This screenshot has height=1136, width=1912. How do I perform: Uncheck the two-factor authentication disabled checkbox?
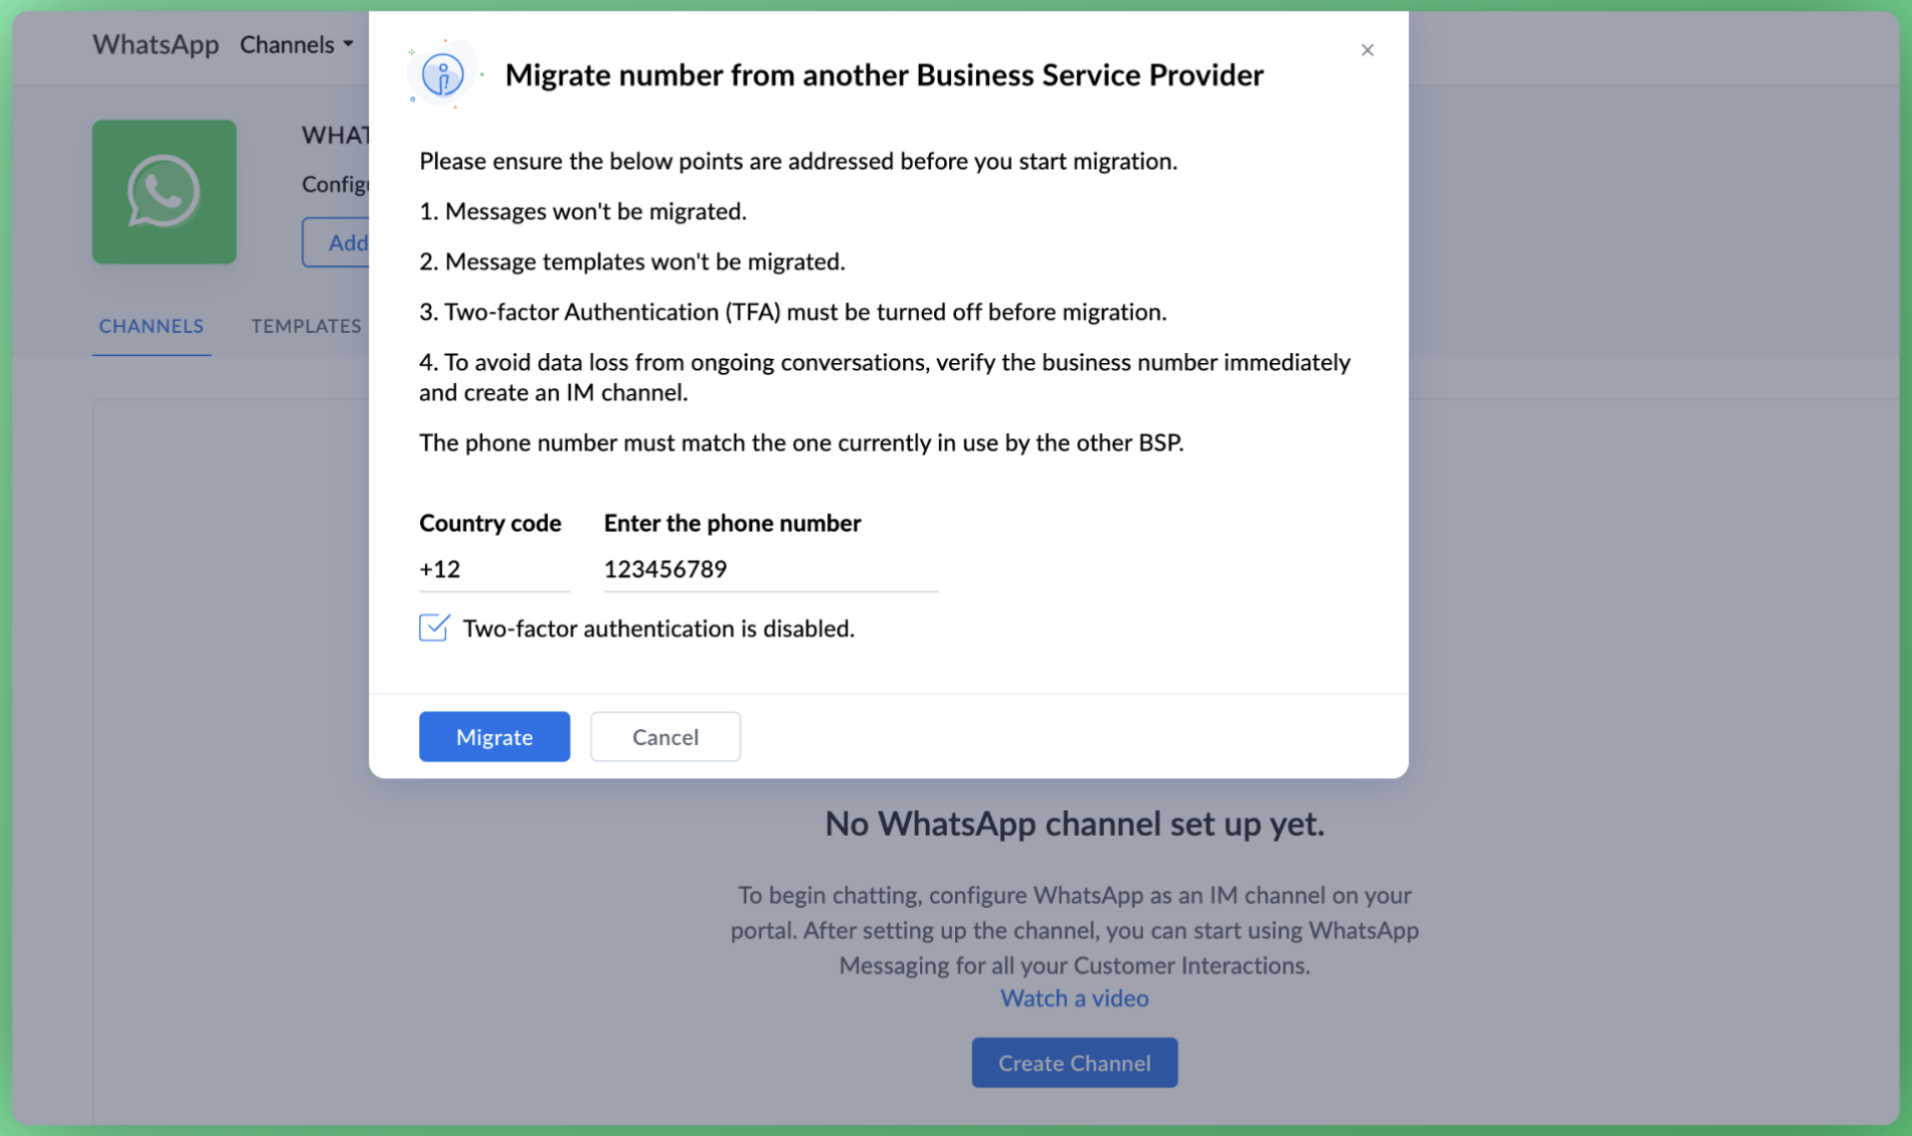(434, 628)
